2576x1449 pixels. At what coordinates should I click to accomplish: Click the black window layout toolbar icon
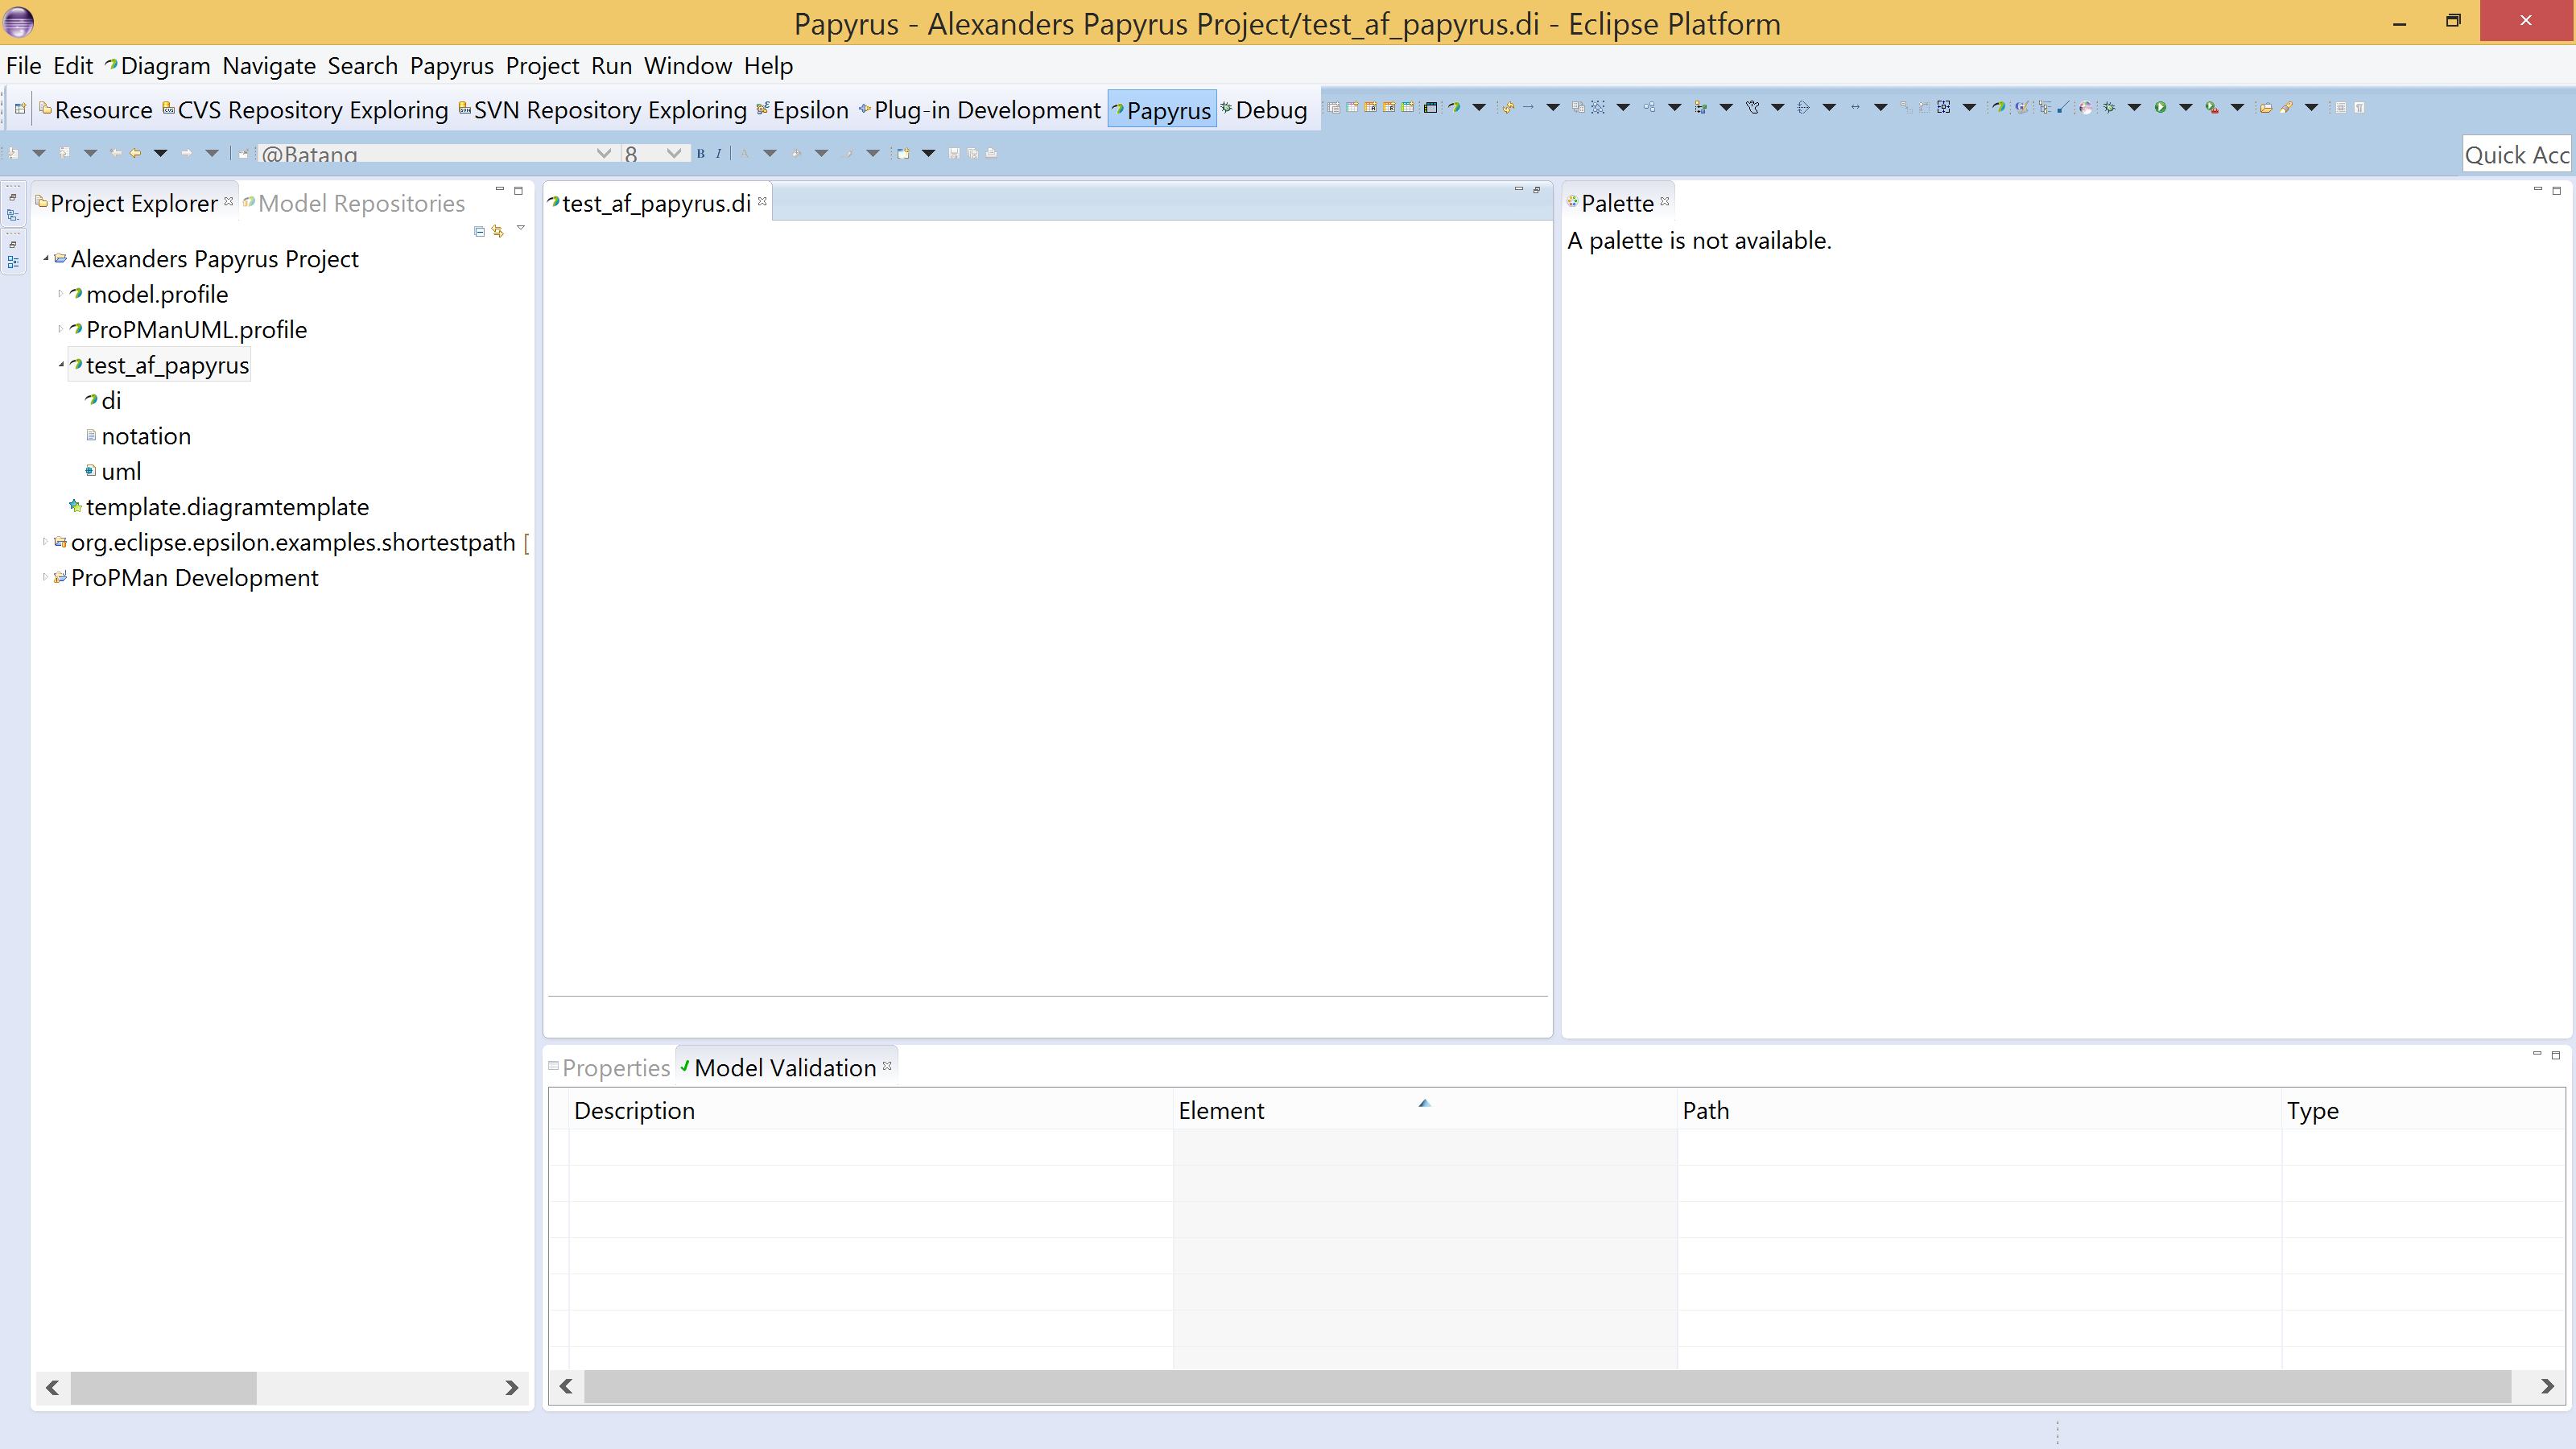[1430, 108]
